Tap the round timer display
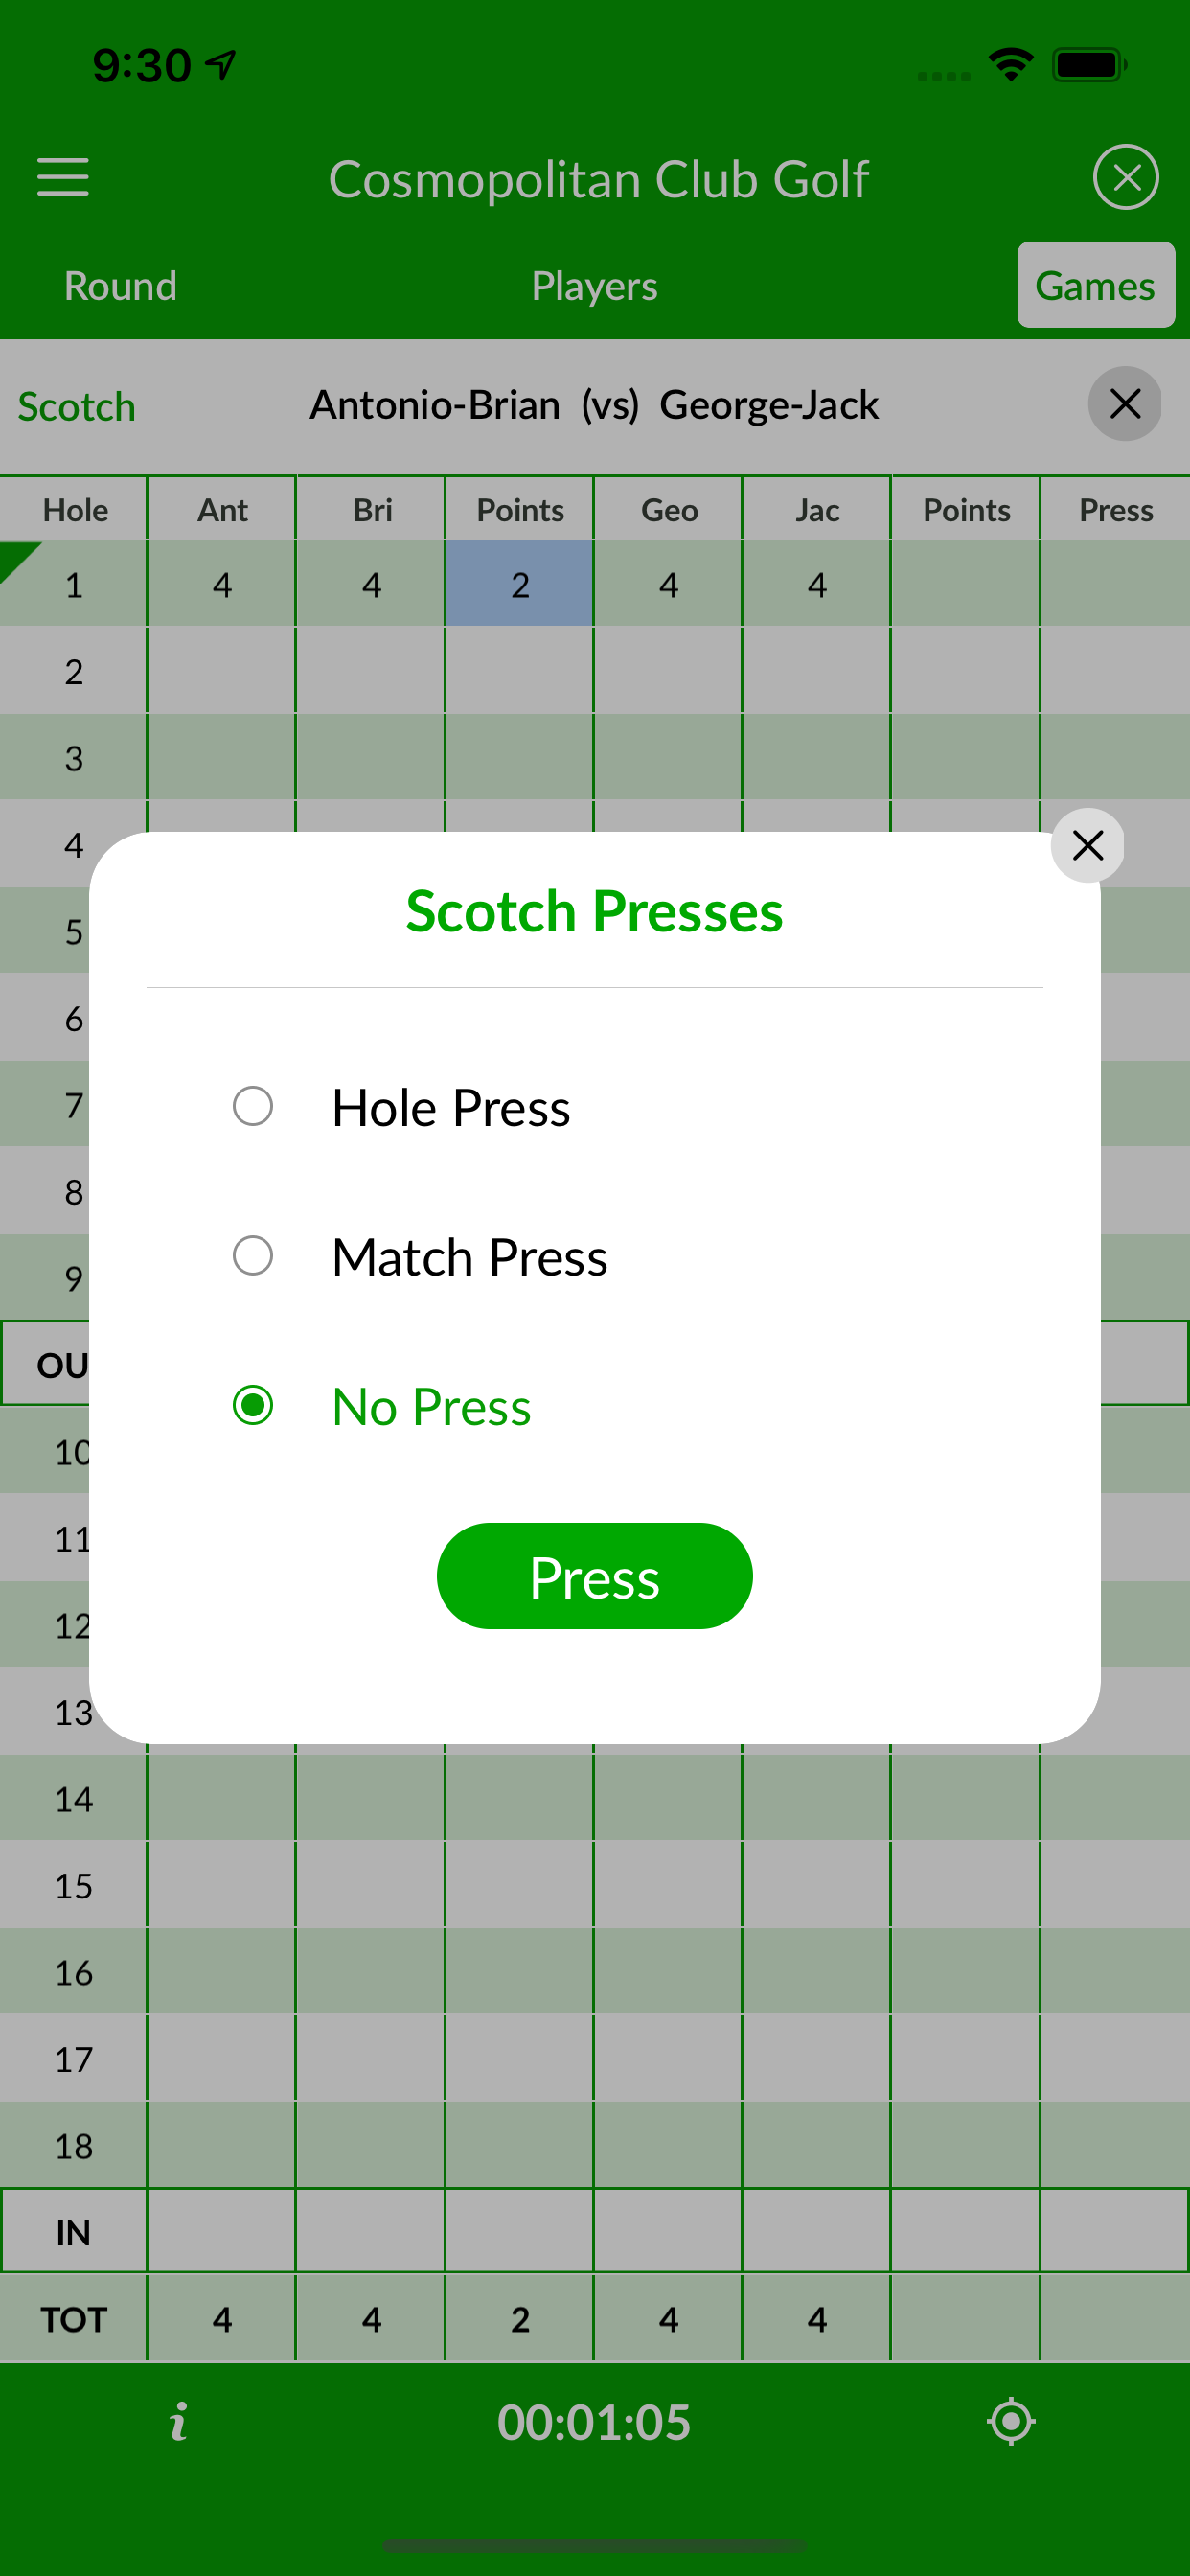The image size is (1190, 2576). point(594,2422)
